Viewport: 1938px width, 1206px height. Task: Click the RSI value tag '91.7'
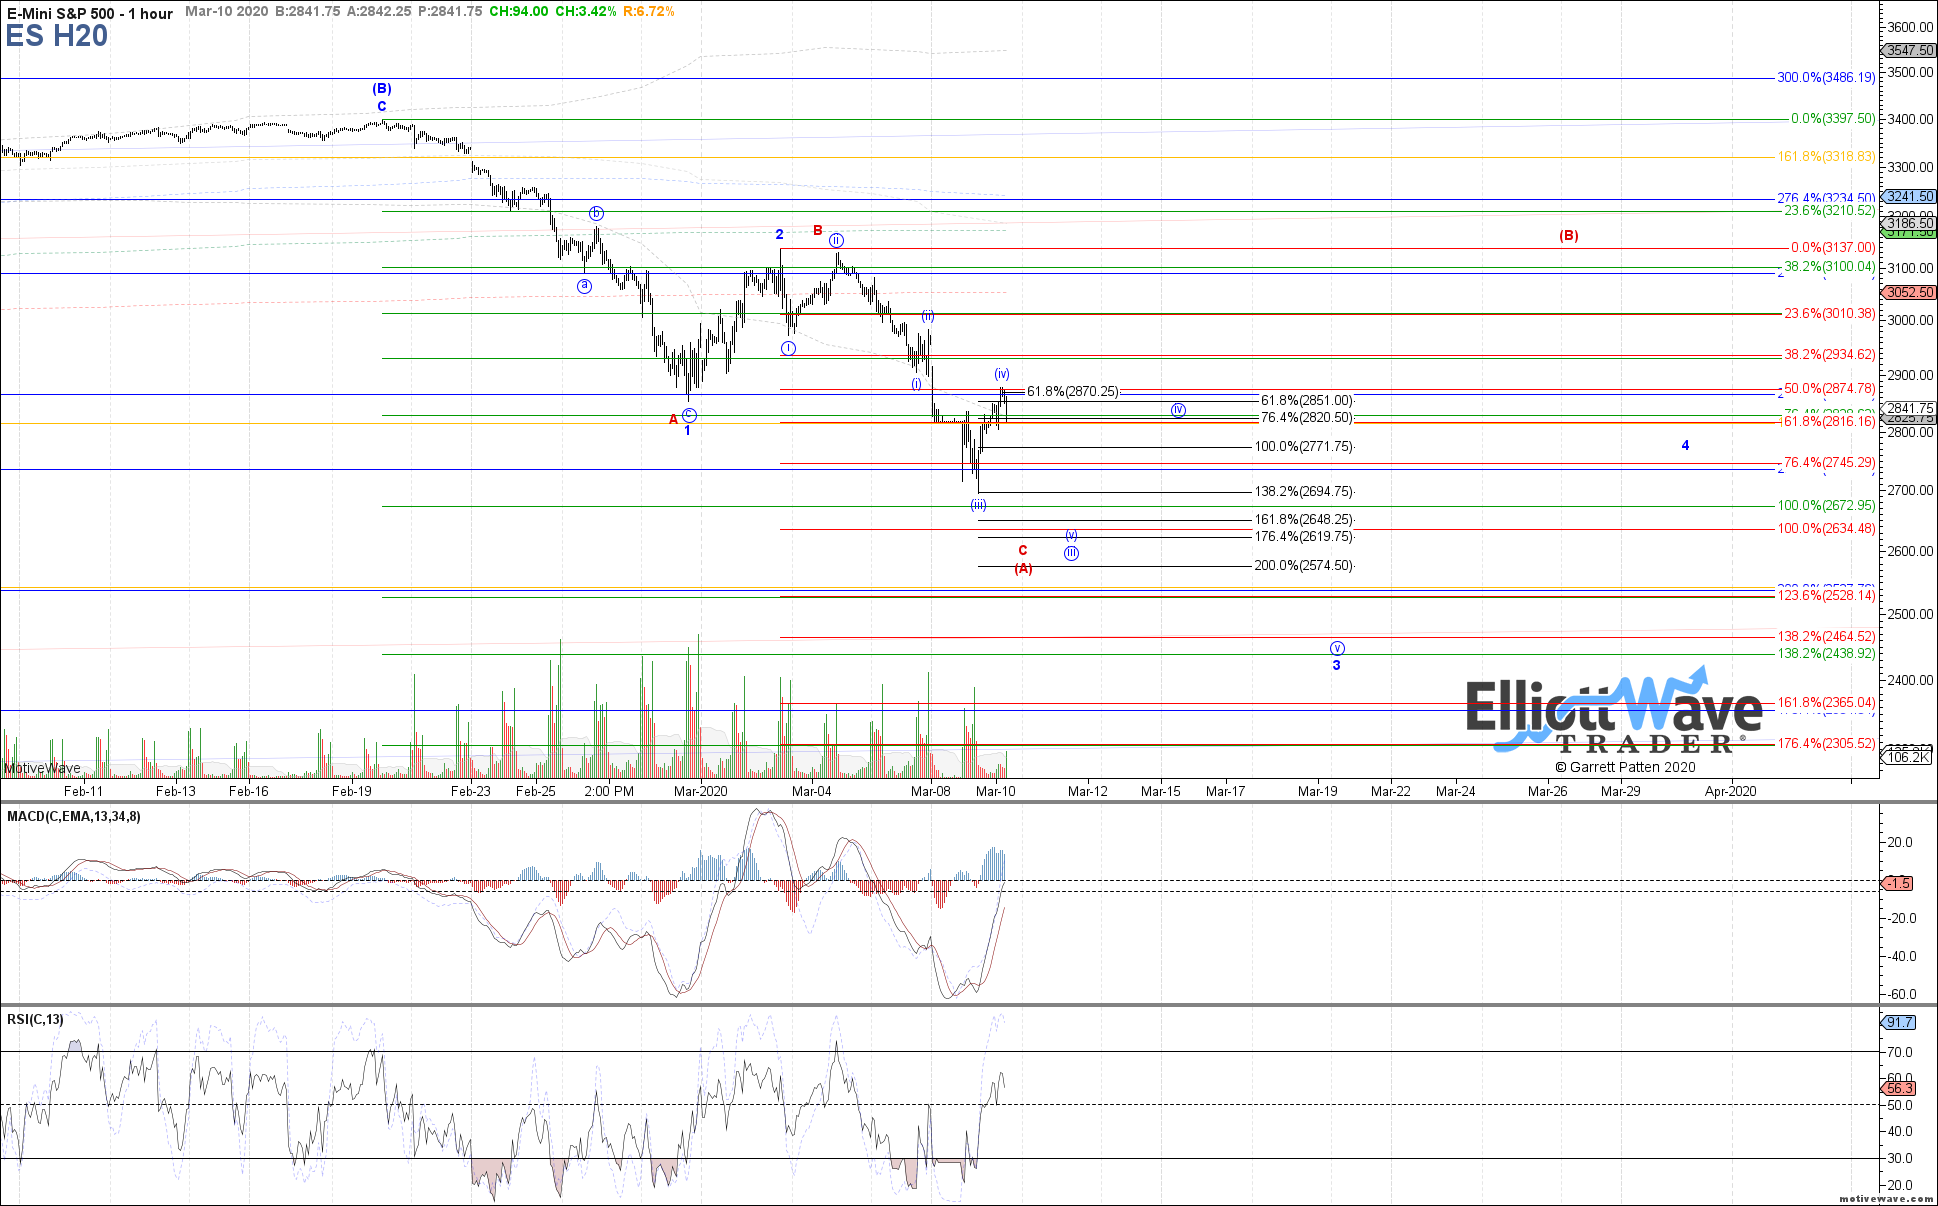pyautogui.click(x=1900, y=1022)
